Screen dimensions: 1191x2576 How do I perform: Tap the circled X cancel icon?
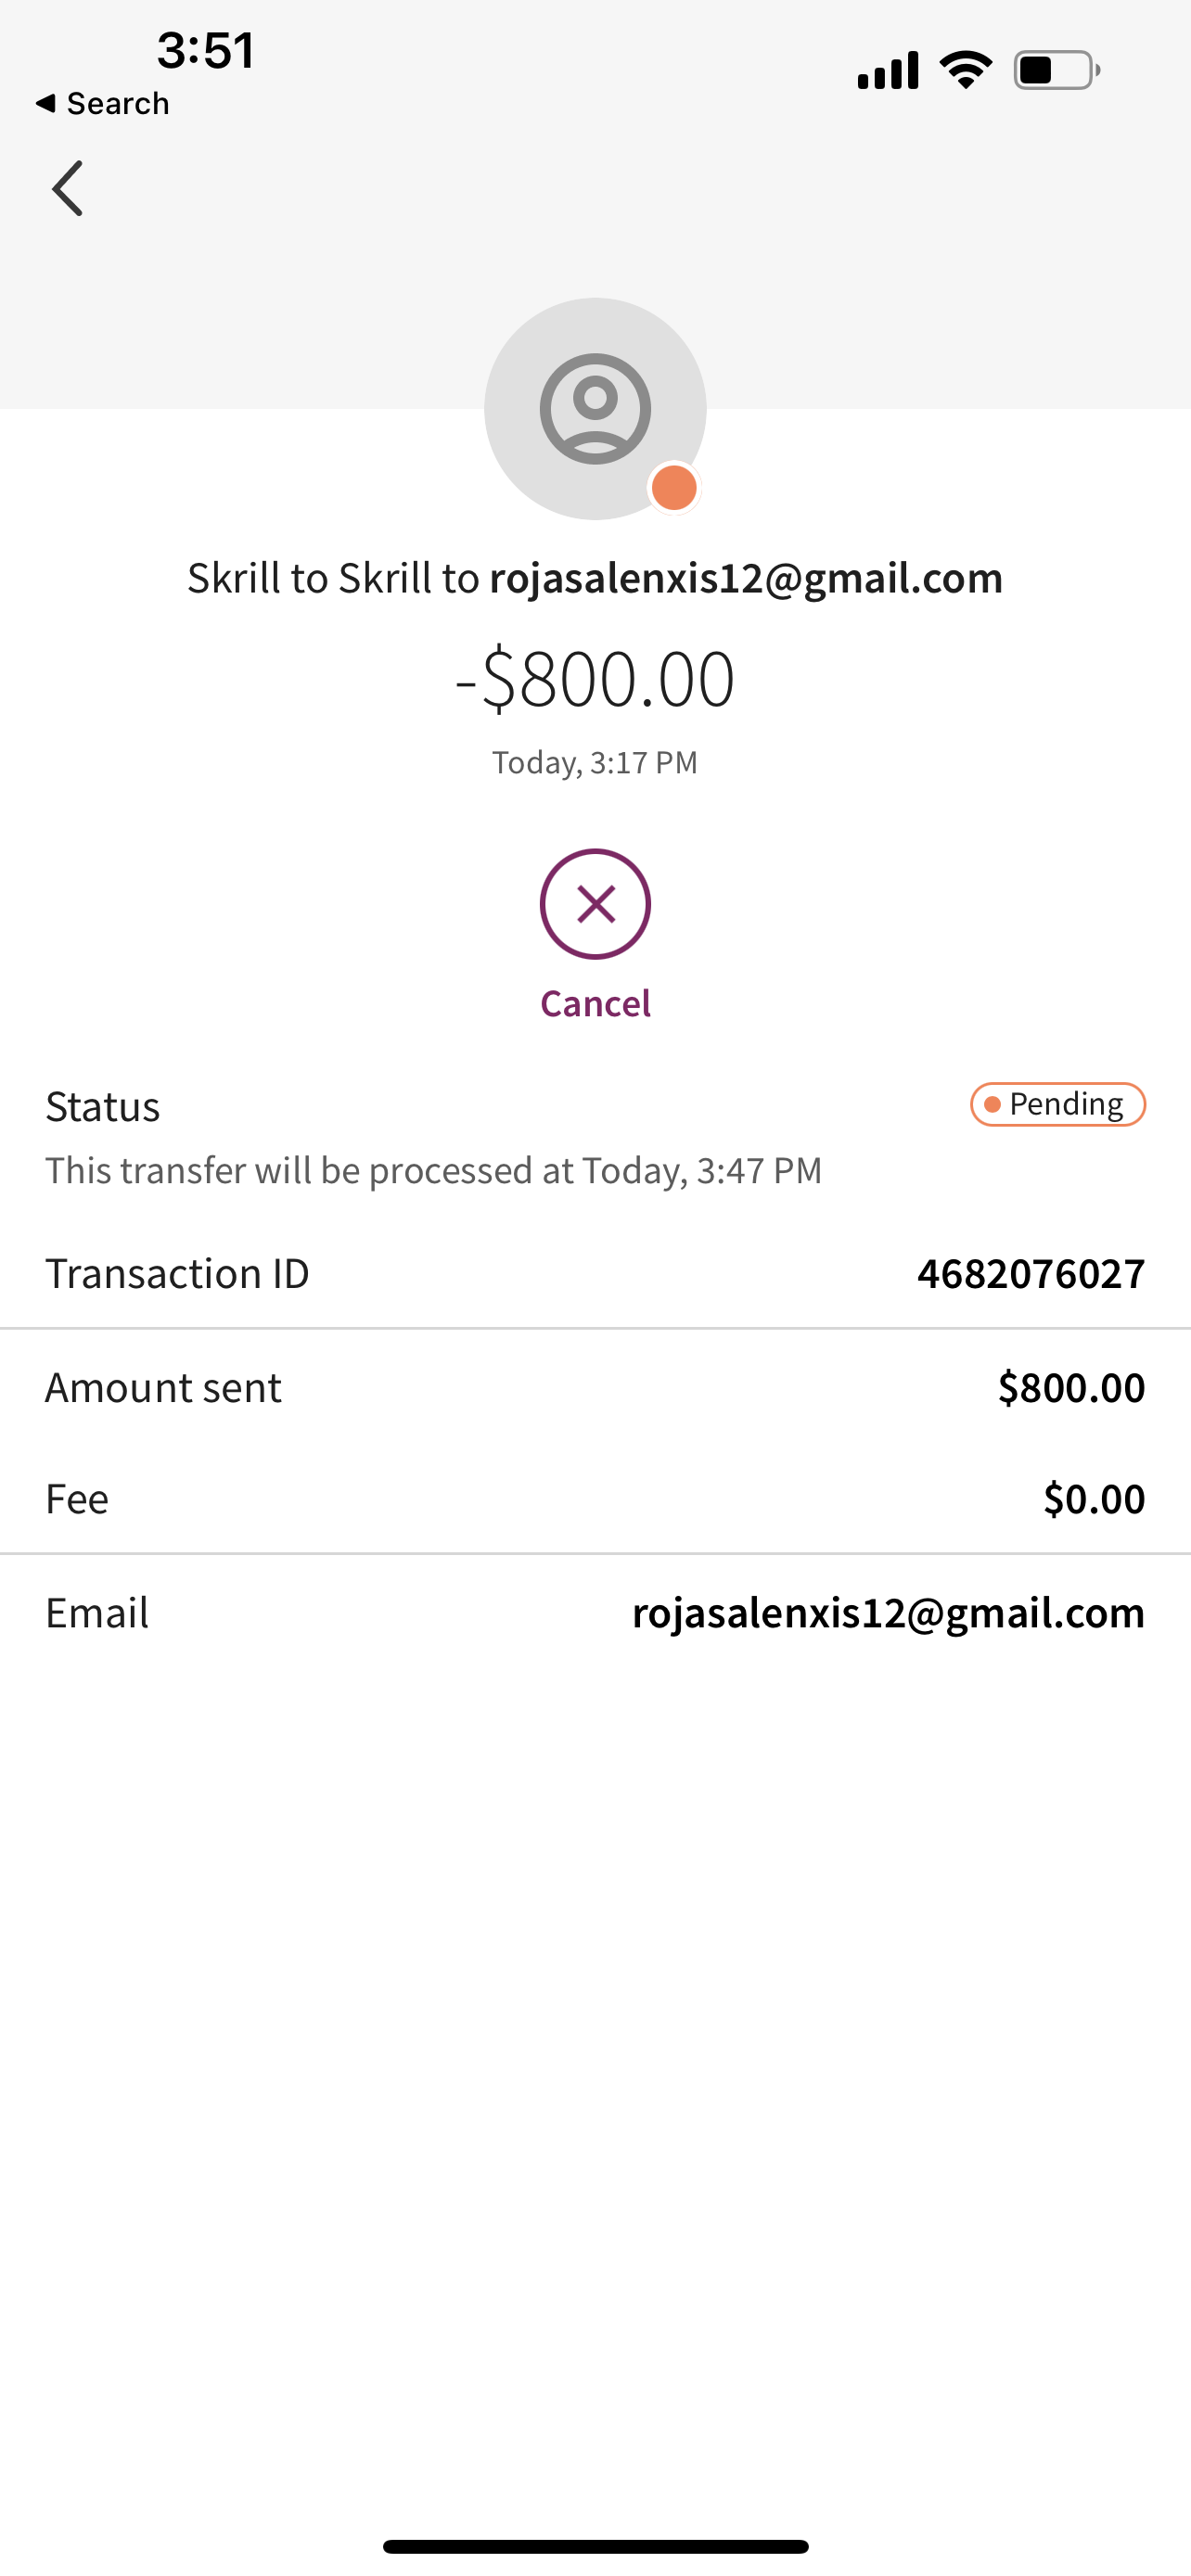(595, 904)
